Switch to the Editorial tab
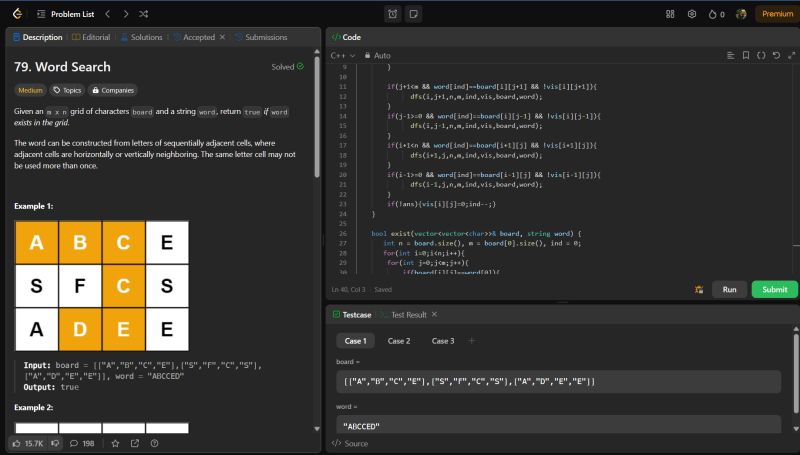Image resolution: width=800 pixels, height=455 pixels. click(91, 37)
